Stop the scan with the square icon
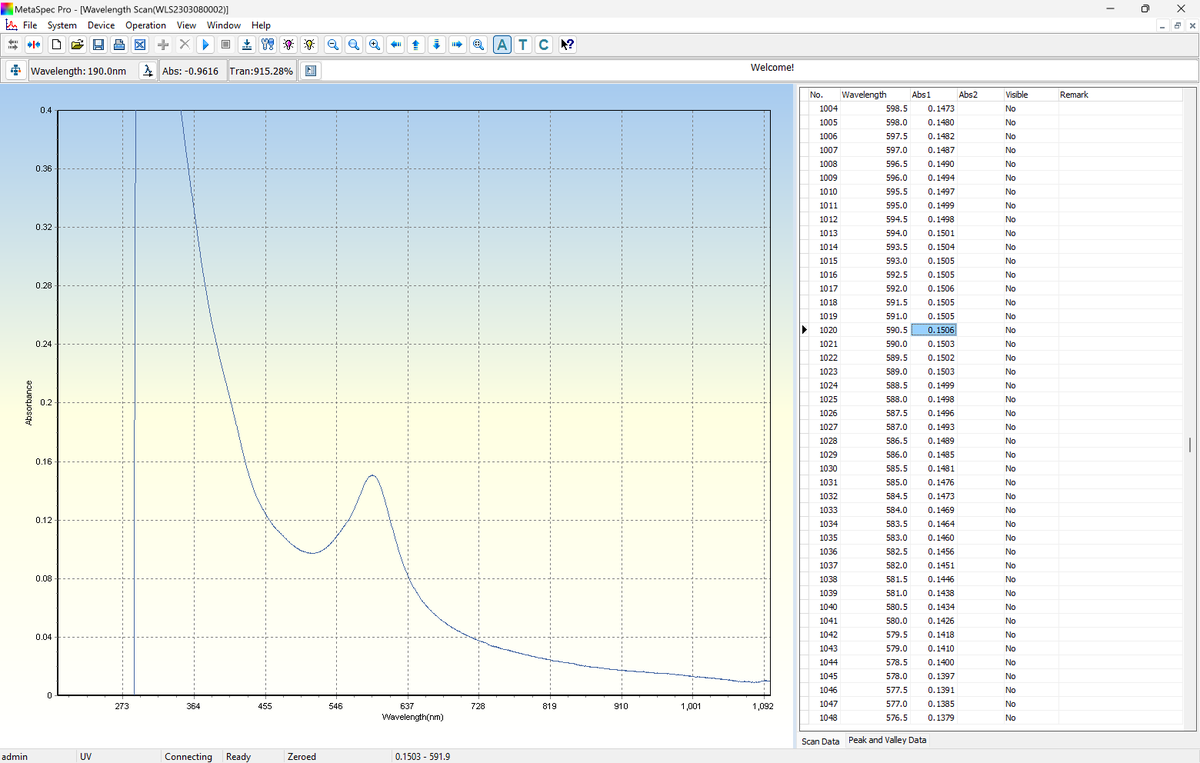1200x763 pixels. [x=226, y=45]
